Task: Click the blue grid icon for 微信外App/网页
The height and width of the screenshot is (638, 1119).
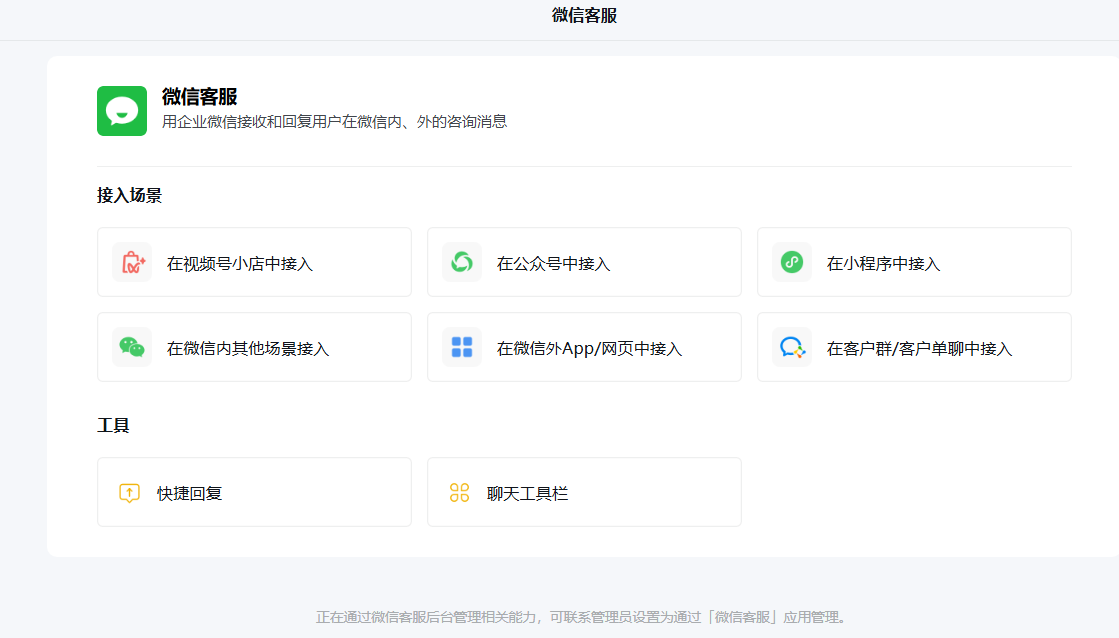Action: pyautogui.click(x=462, y=348)
